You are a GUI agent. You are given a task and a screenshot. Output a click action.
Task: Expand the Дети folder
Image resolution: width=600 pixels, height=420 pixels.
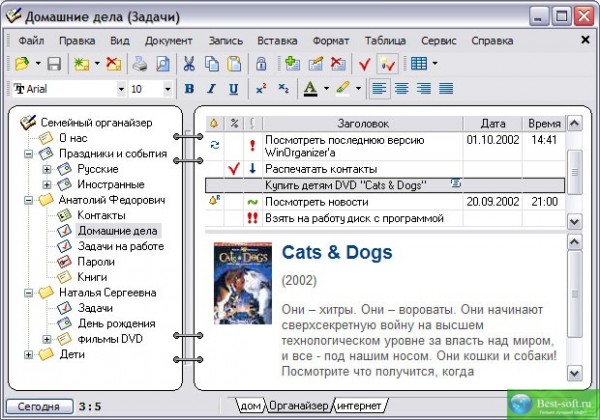[x=28, y=355]
